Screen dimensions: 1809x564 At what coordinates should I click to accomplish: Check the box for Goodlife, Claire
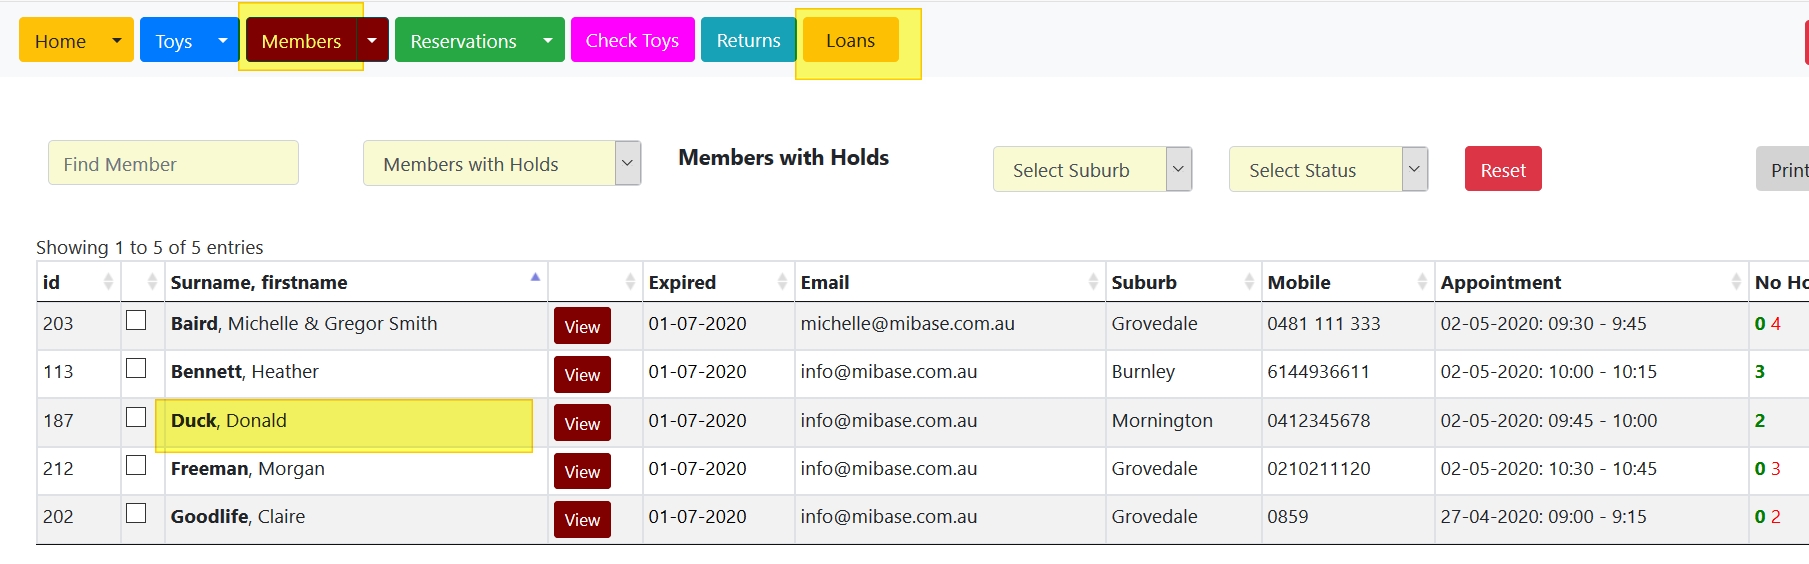[x=136, y=514]
